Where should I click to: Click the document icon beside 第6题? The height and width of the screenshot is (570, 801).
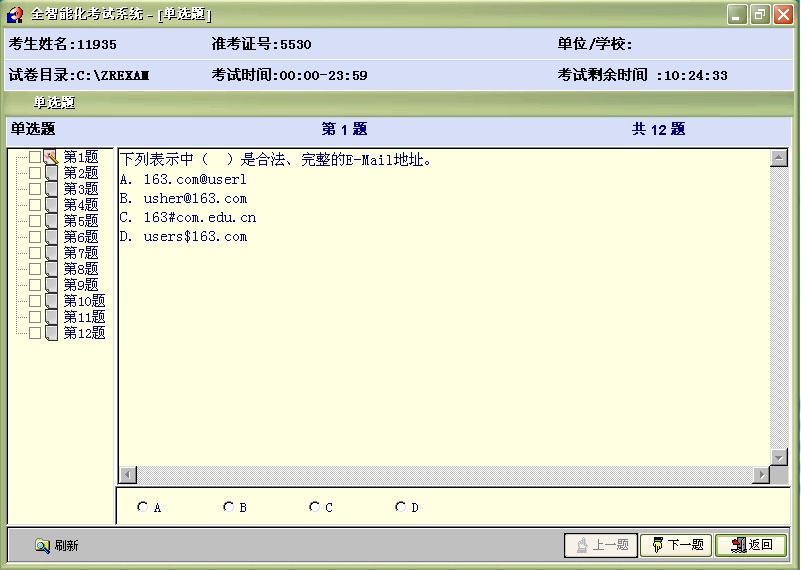pyautogui.click(x=51, y=237)
